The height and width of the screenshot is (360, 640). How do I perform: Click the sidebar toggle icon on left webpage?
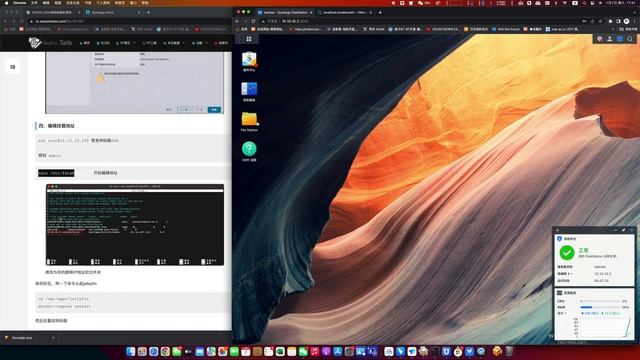[x=13, y=67]
